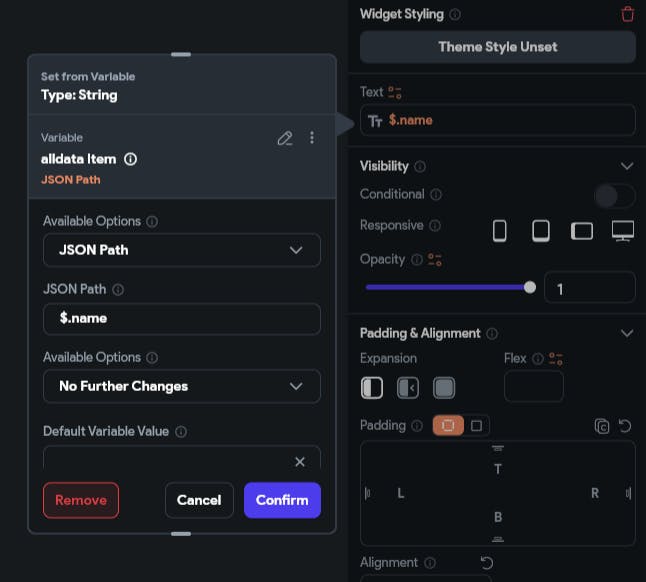This screenshot has height=582, width=646.
Task: Show info for second Available Options
Action: click(152, 358)
